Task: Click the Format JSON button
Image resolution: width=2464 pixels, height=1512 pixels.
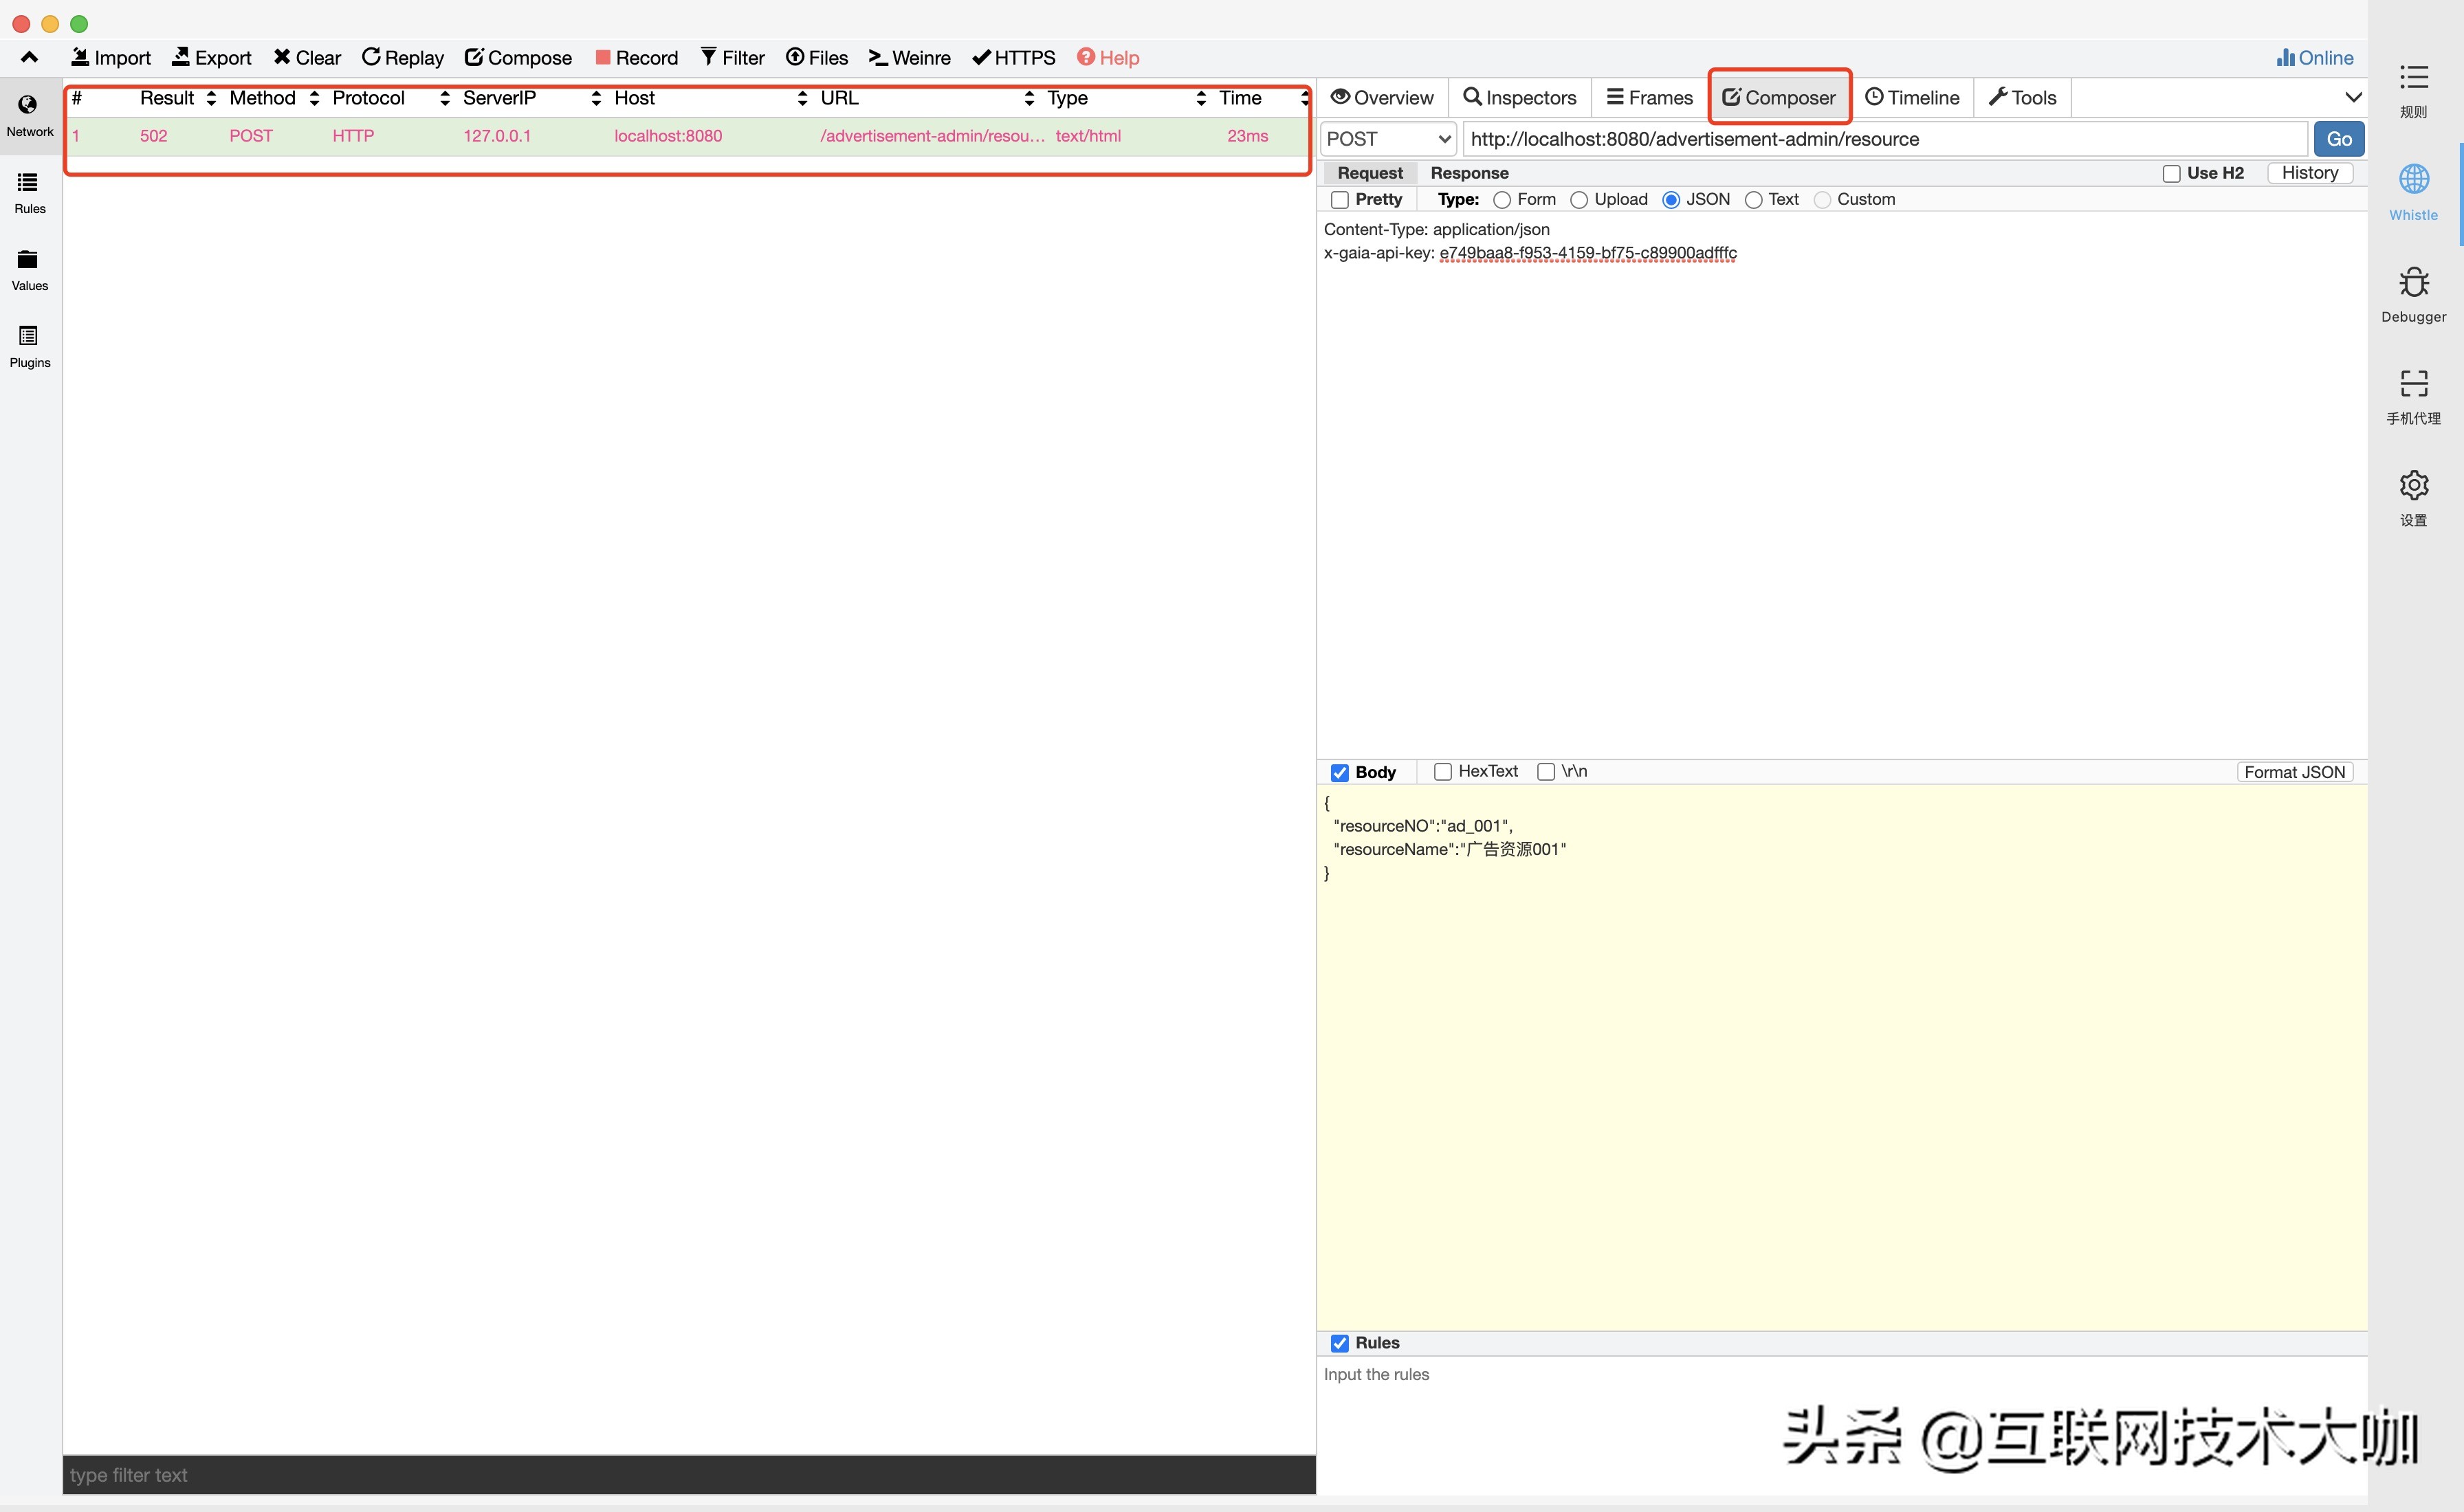Action: (2294, 772)
